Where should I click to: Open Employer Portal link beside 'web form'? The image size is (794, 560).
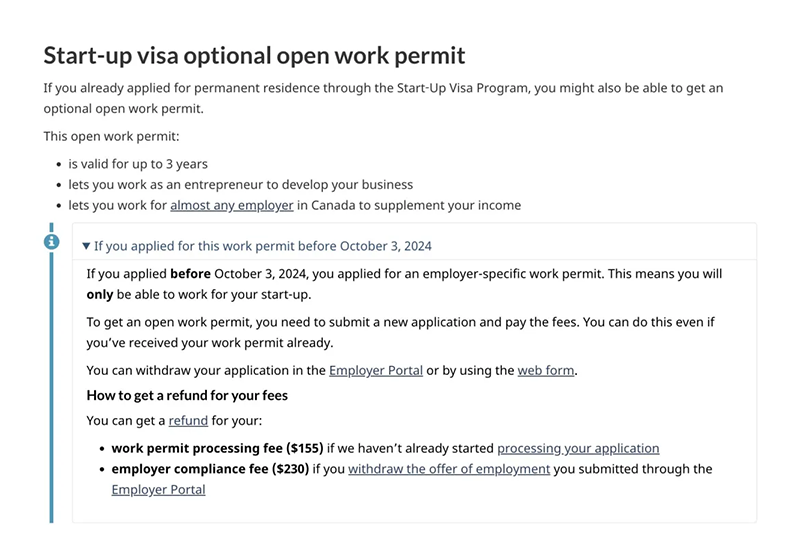(376, 370)
